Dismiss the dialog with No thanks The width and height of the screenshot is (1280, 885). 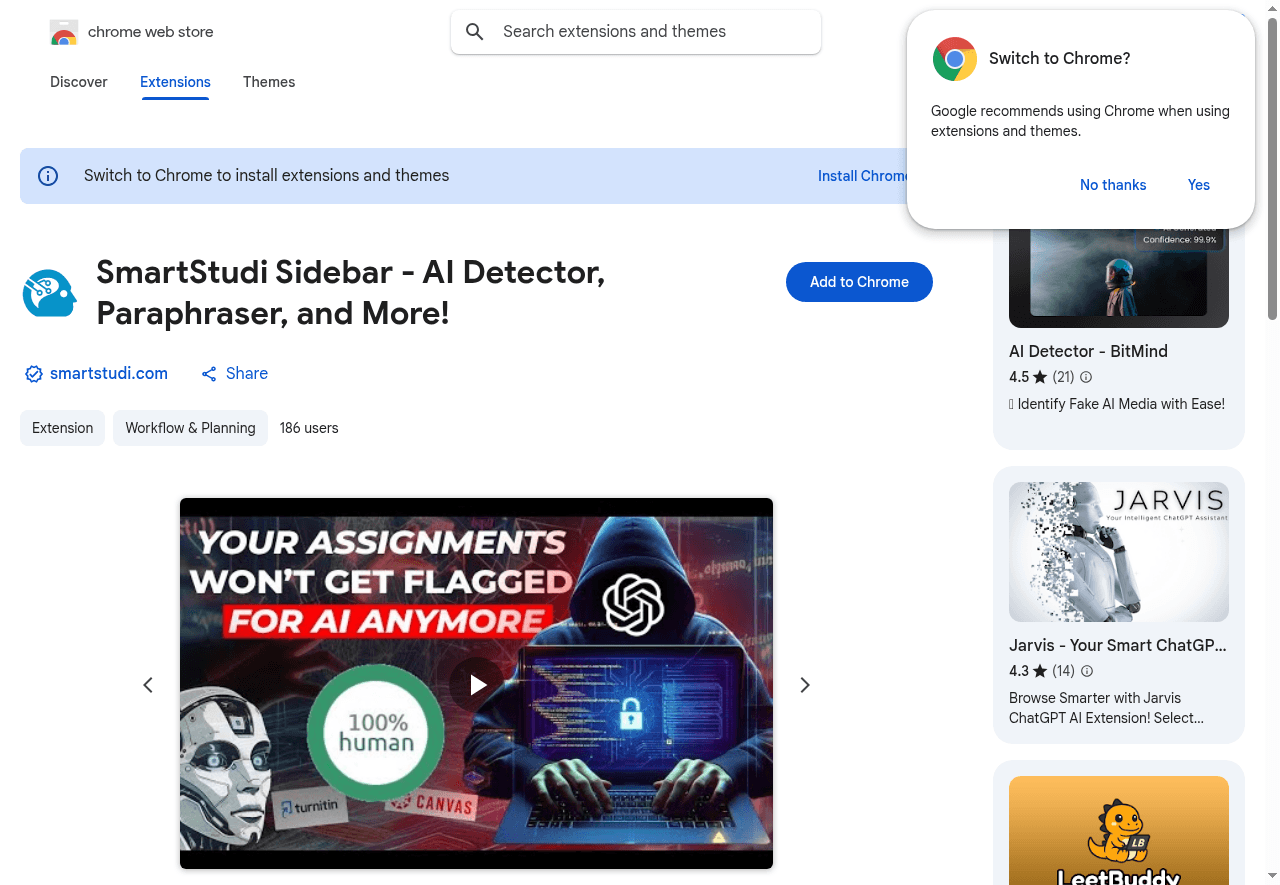(x=1113, y=185)
